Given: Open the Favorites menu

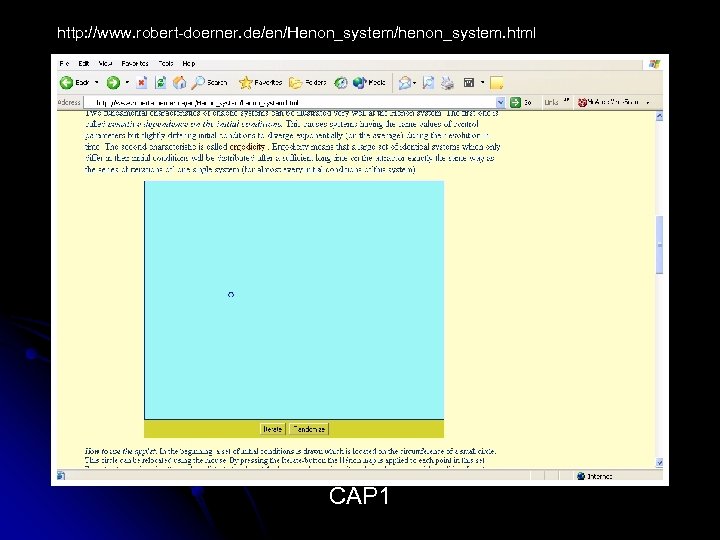Looking at the screenshot, I should tap(135, 63).
